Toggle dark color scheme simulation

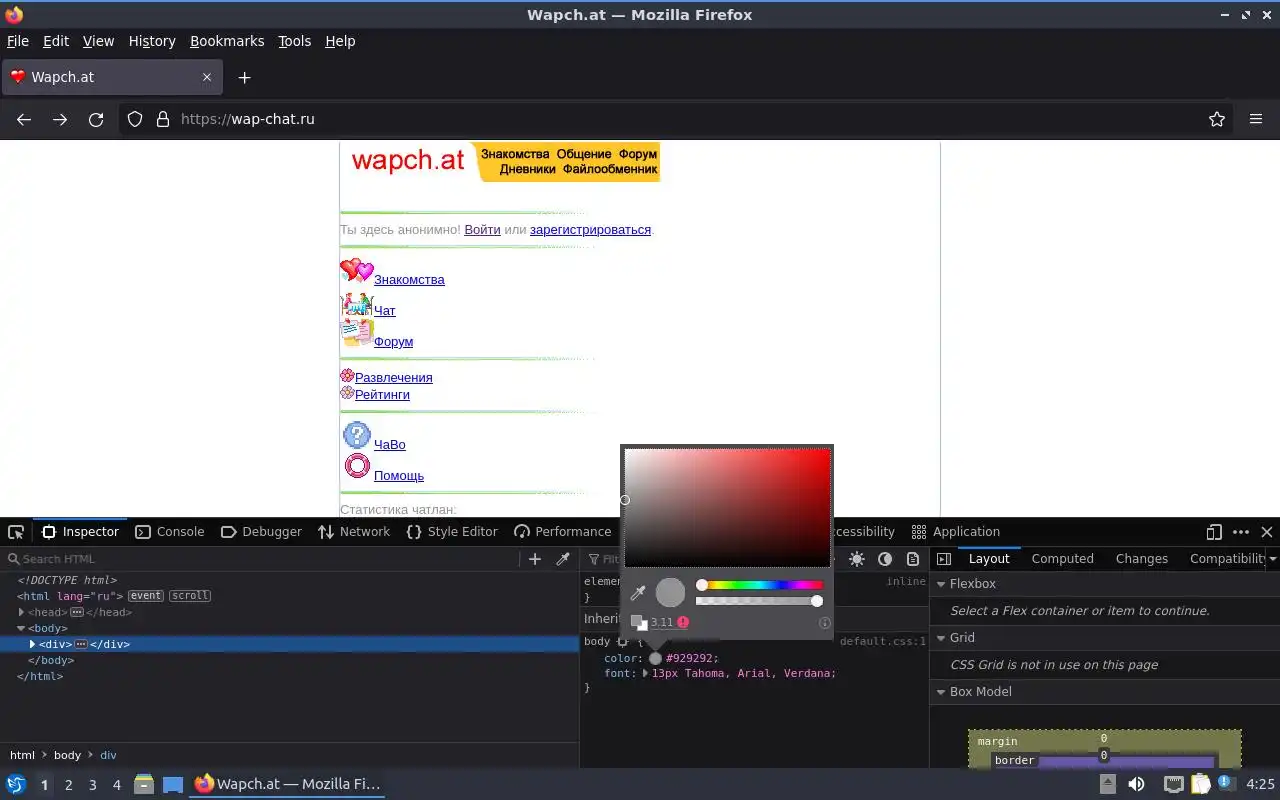[x=885, y=559]
